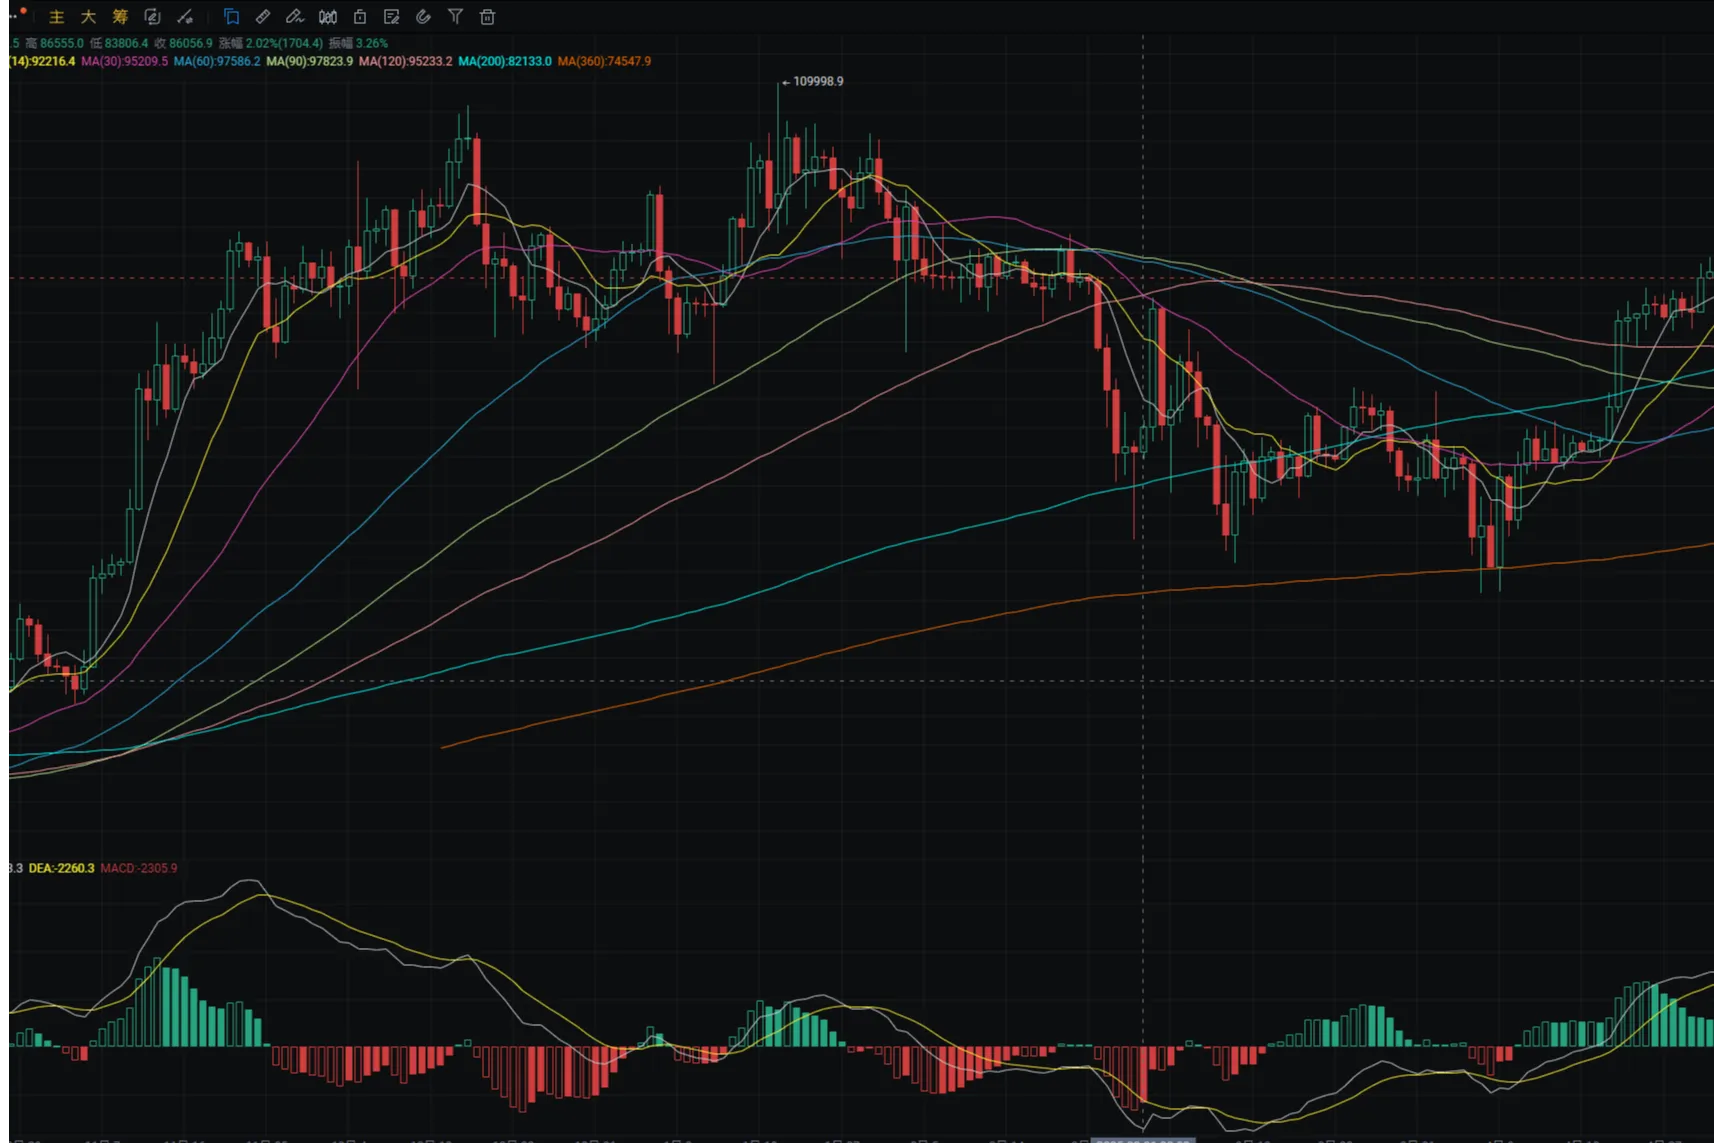Click the 低 83806.4 low value
Screen dimensions: 1714x1143
click(x=119, y=43)
